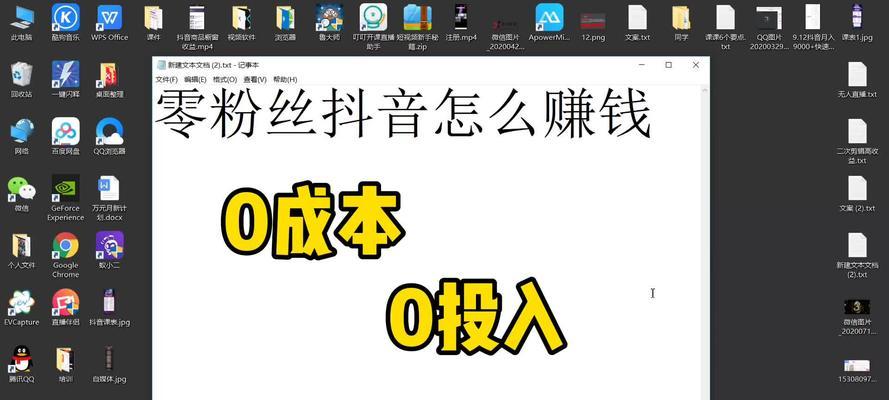Select the 微信图片_2020071 image with gold 3
889x400 pixels.
point(857,317)
